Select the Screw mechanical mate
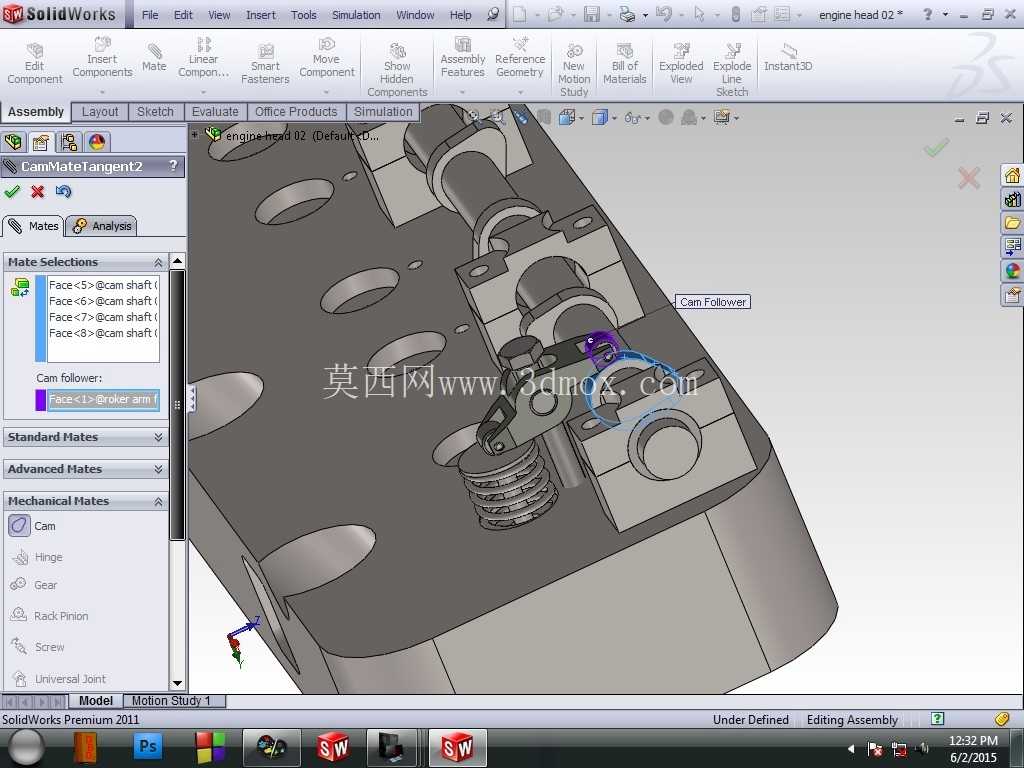 click(38, 647)
